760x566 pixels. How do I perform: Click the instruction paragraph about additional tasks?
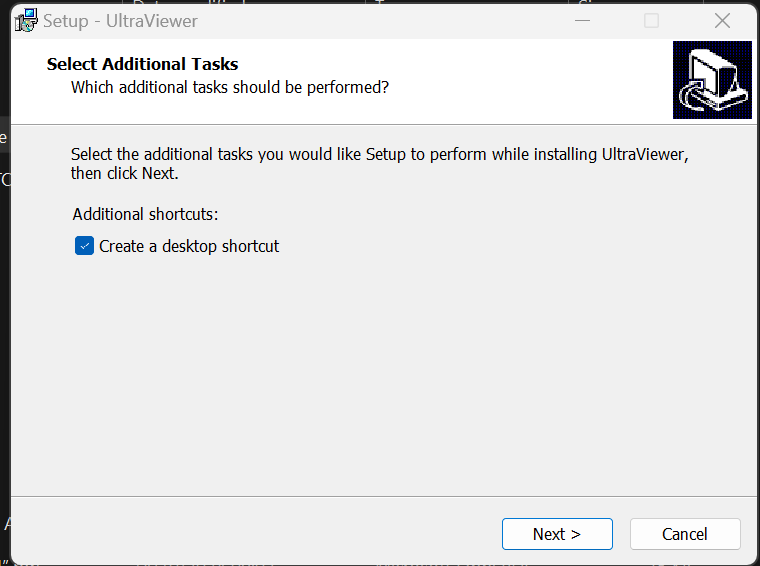380,163
